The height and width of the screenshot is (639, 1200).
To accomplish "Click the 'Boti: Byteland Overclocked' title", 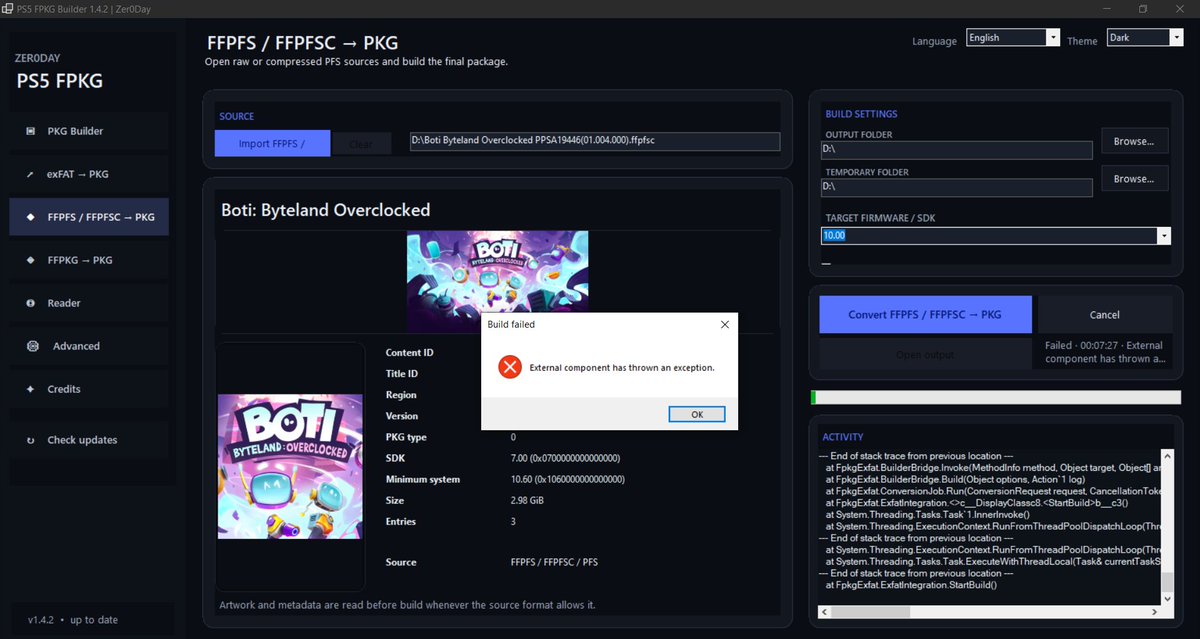I will (326, 210).
